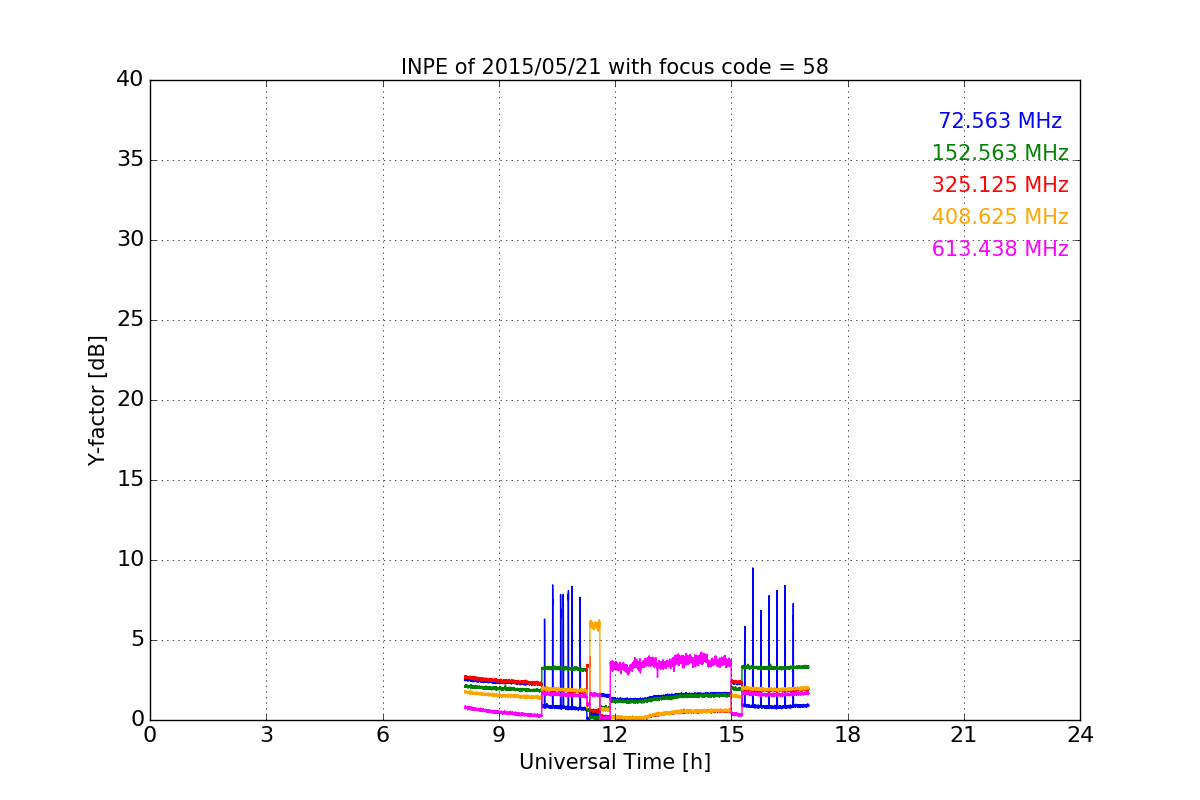This screenshot has height=800, width=1200.
Task: Click the y-axis tick label 5
Action: (137, 640)
